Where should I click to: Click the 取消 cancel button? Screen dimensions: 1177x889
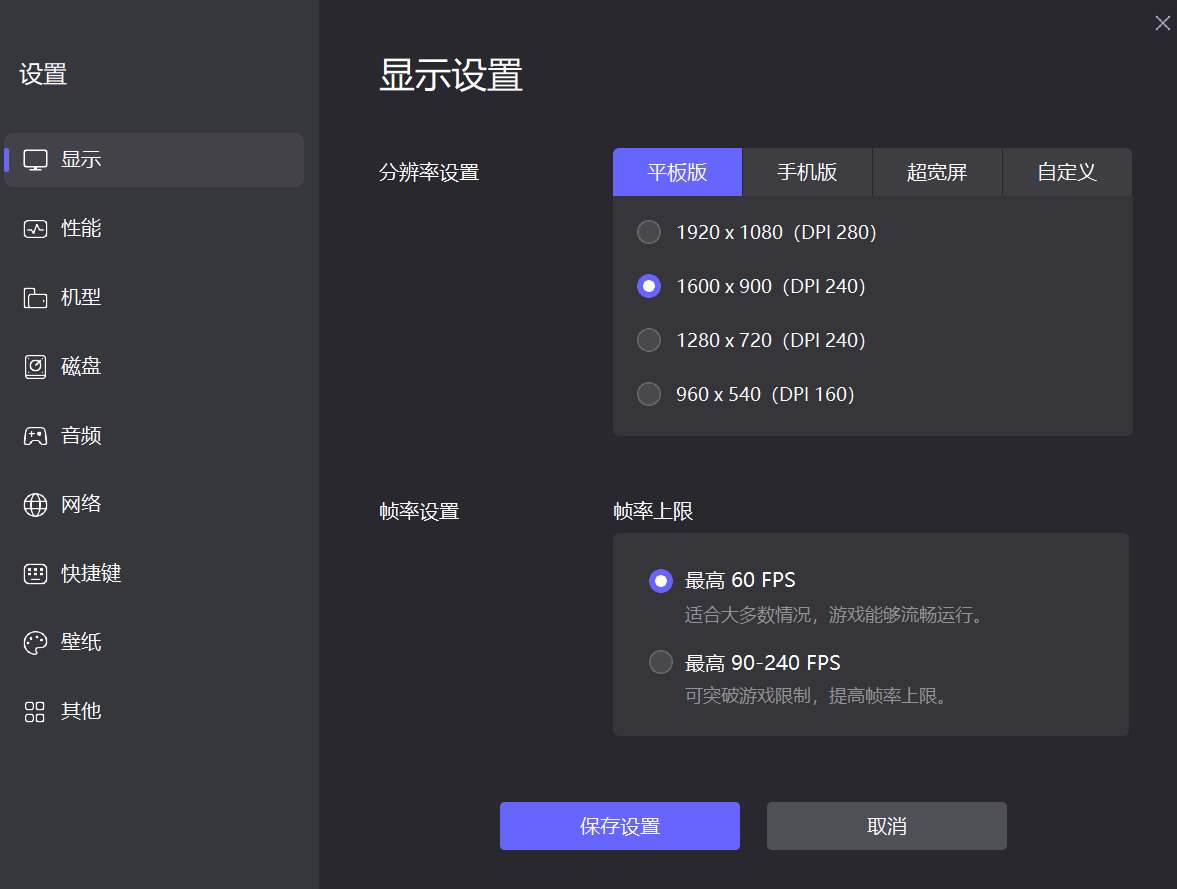click(x=886, y=826)
